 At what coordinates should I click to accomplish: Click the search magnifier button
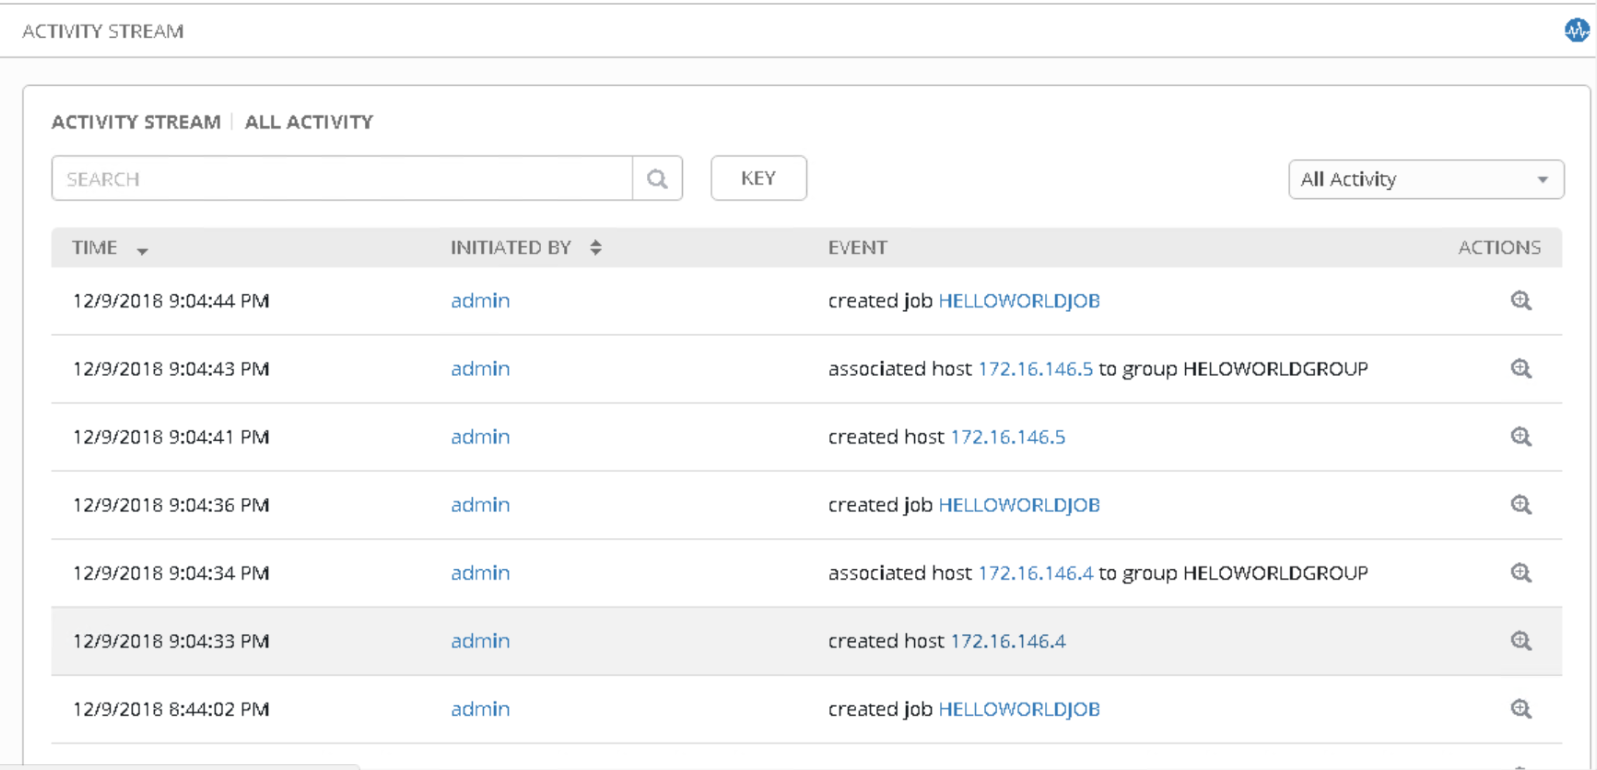(657, 179)
